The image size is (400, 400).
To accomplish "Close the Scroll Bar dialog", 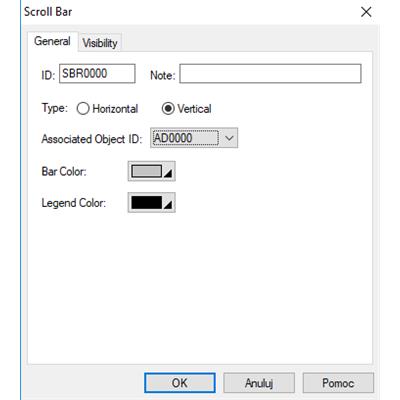I will pos(366,12).
